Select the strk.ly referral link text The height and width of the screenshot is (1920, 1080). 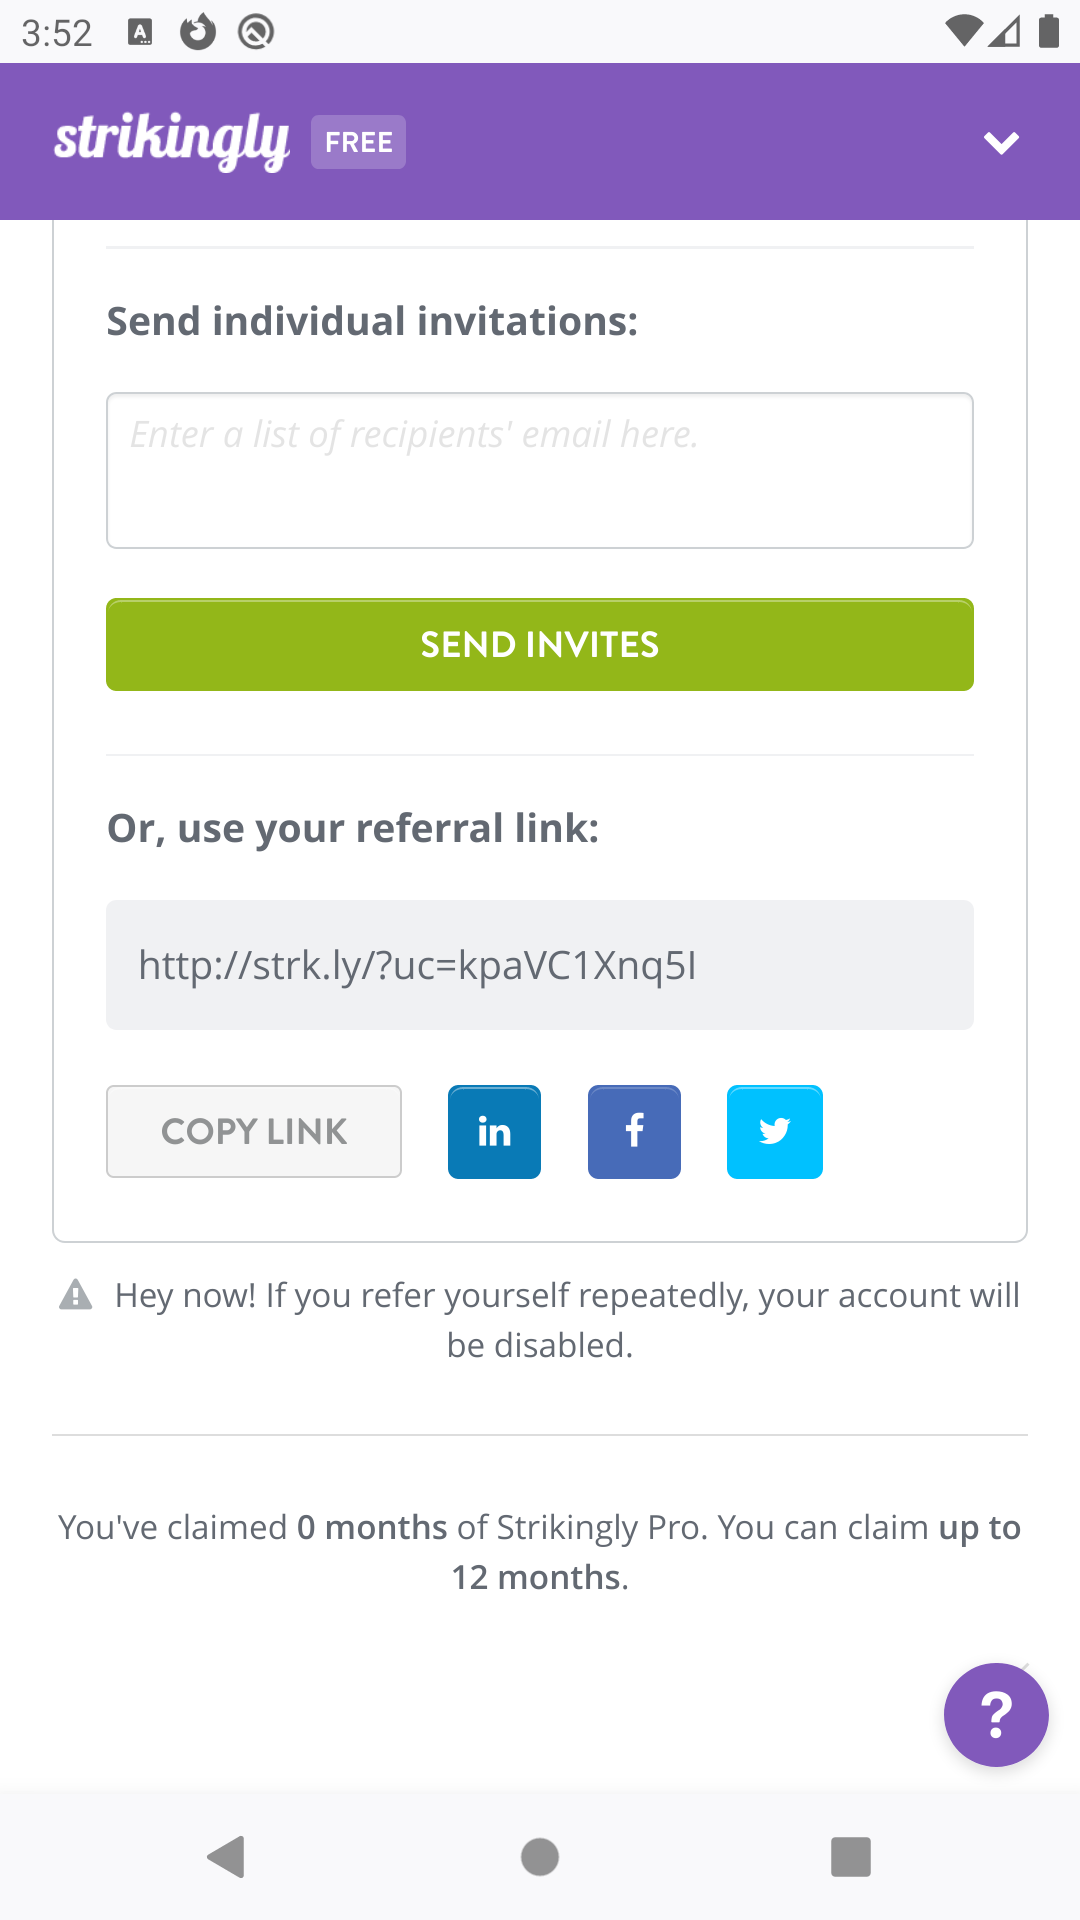[420, 965]
